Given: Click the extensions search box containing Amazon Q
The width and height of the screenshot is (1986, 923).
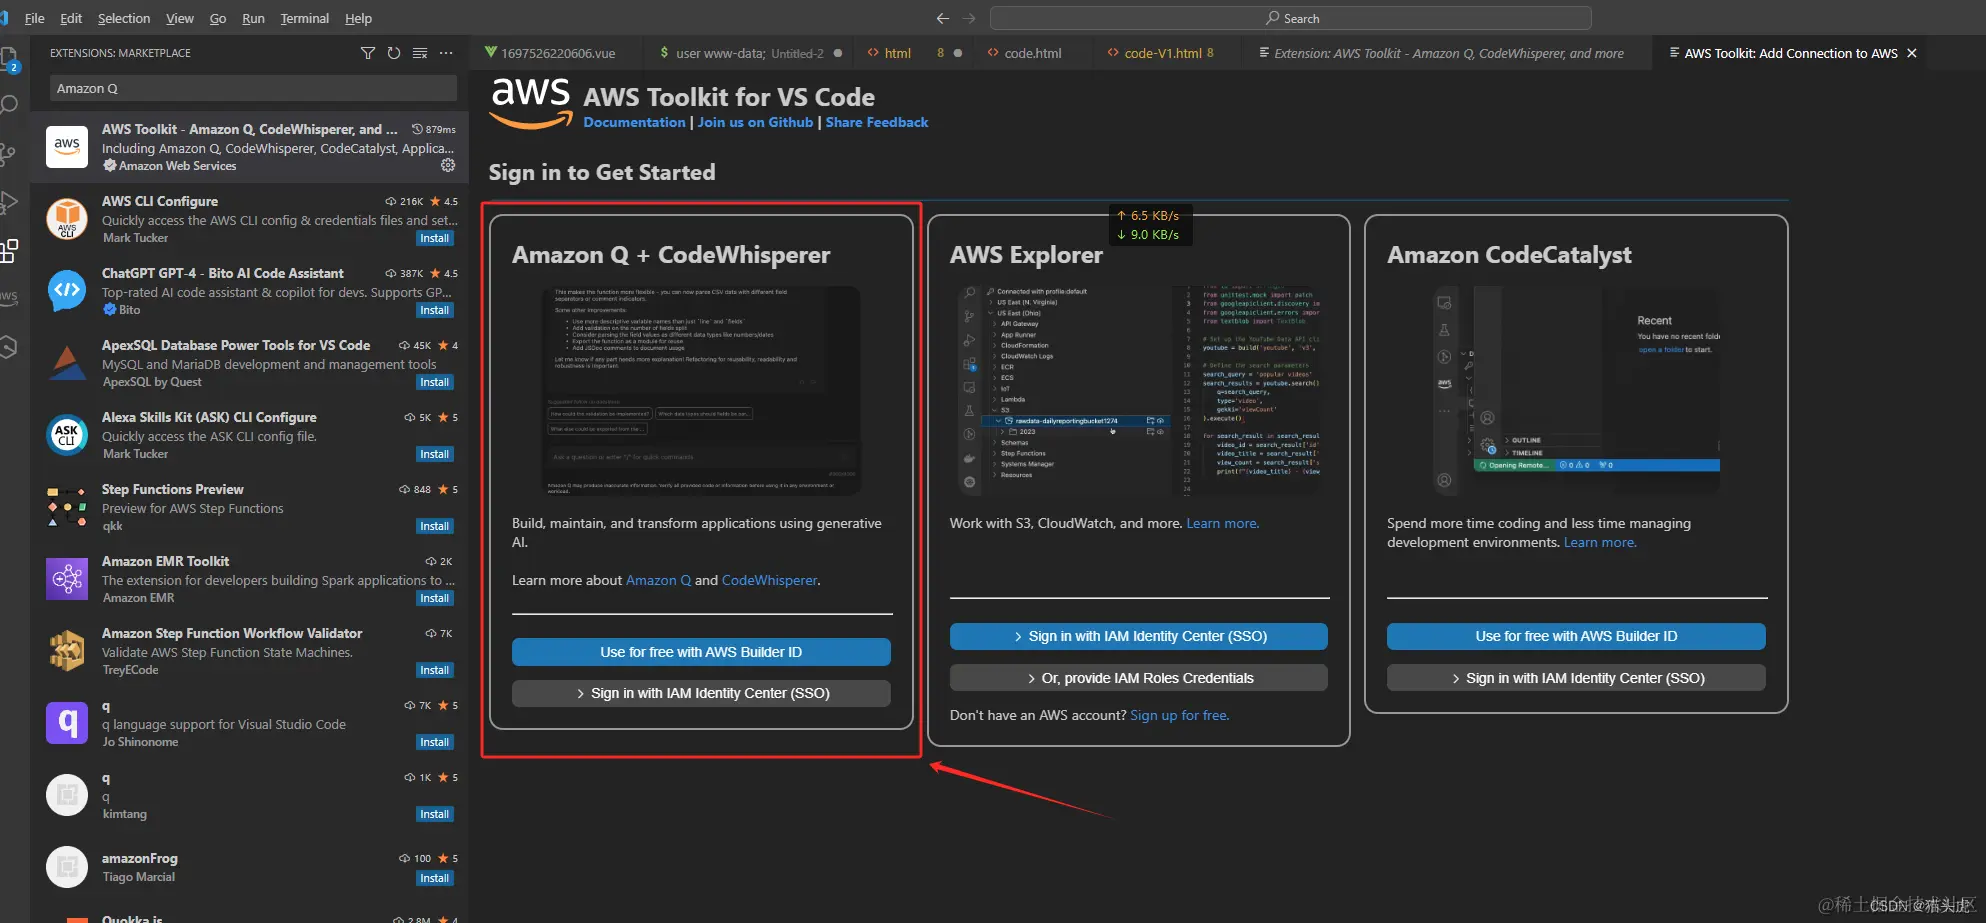Looking at the screenshot, I should [x=253, y=88].
